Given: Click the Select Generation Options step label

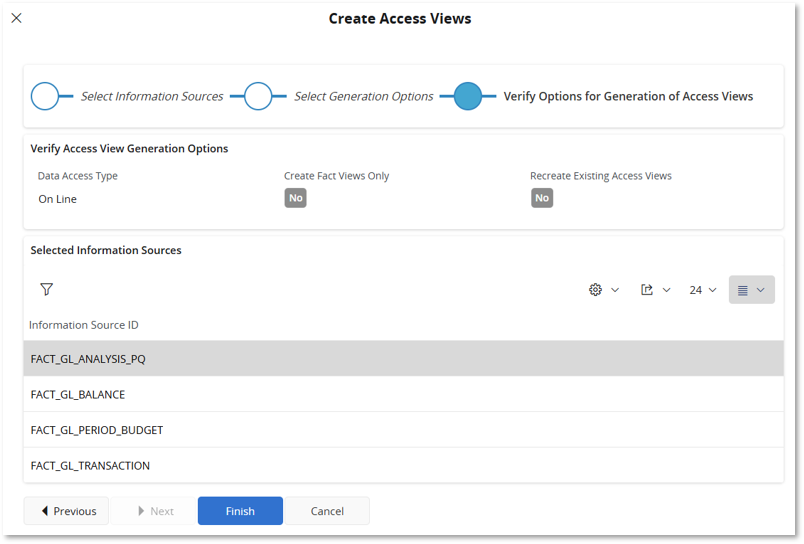Looking at the screenshot, I should 364,96.
